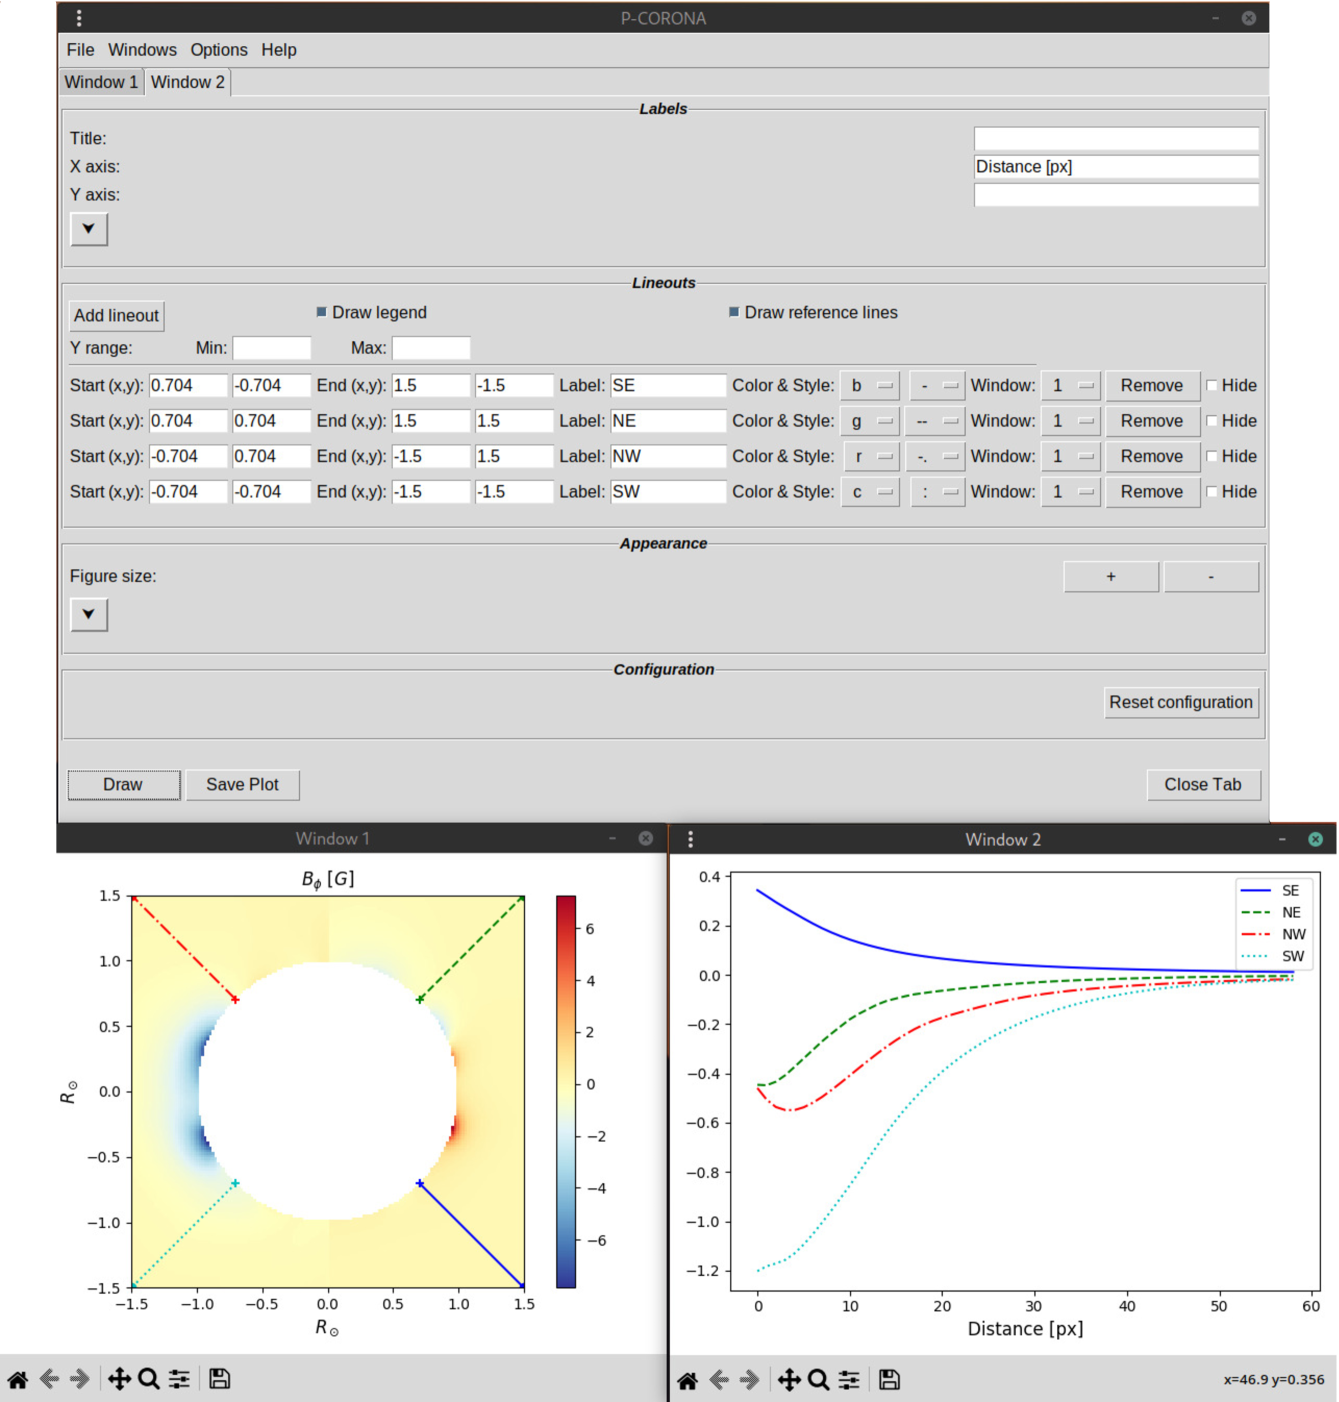Go back in Window 2 plot toolbar
The width and height of the screenshot is (1339, 1402).
719,1380
